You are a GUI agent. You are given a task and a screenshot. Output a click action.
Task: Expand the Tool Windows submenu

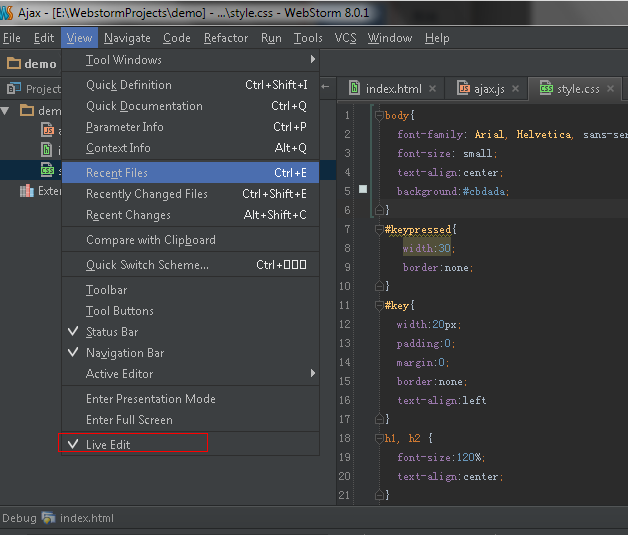[191, 60]
